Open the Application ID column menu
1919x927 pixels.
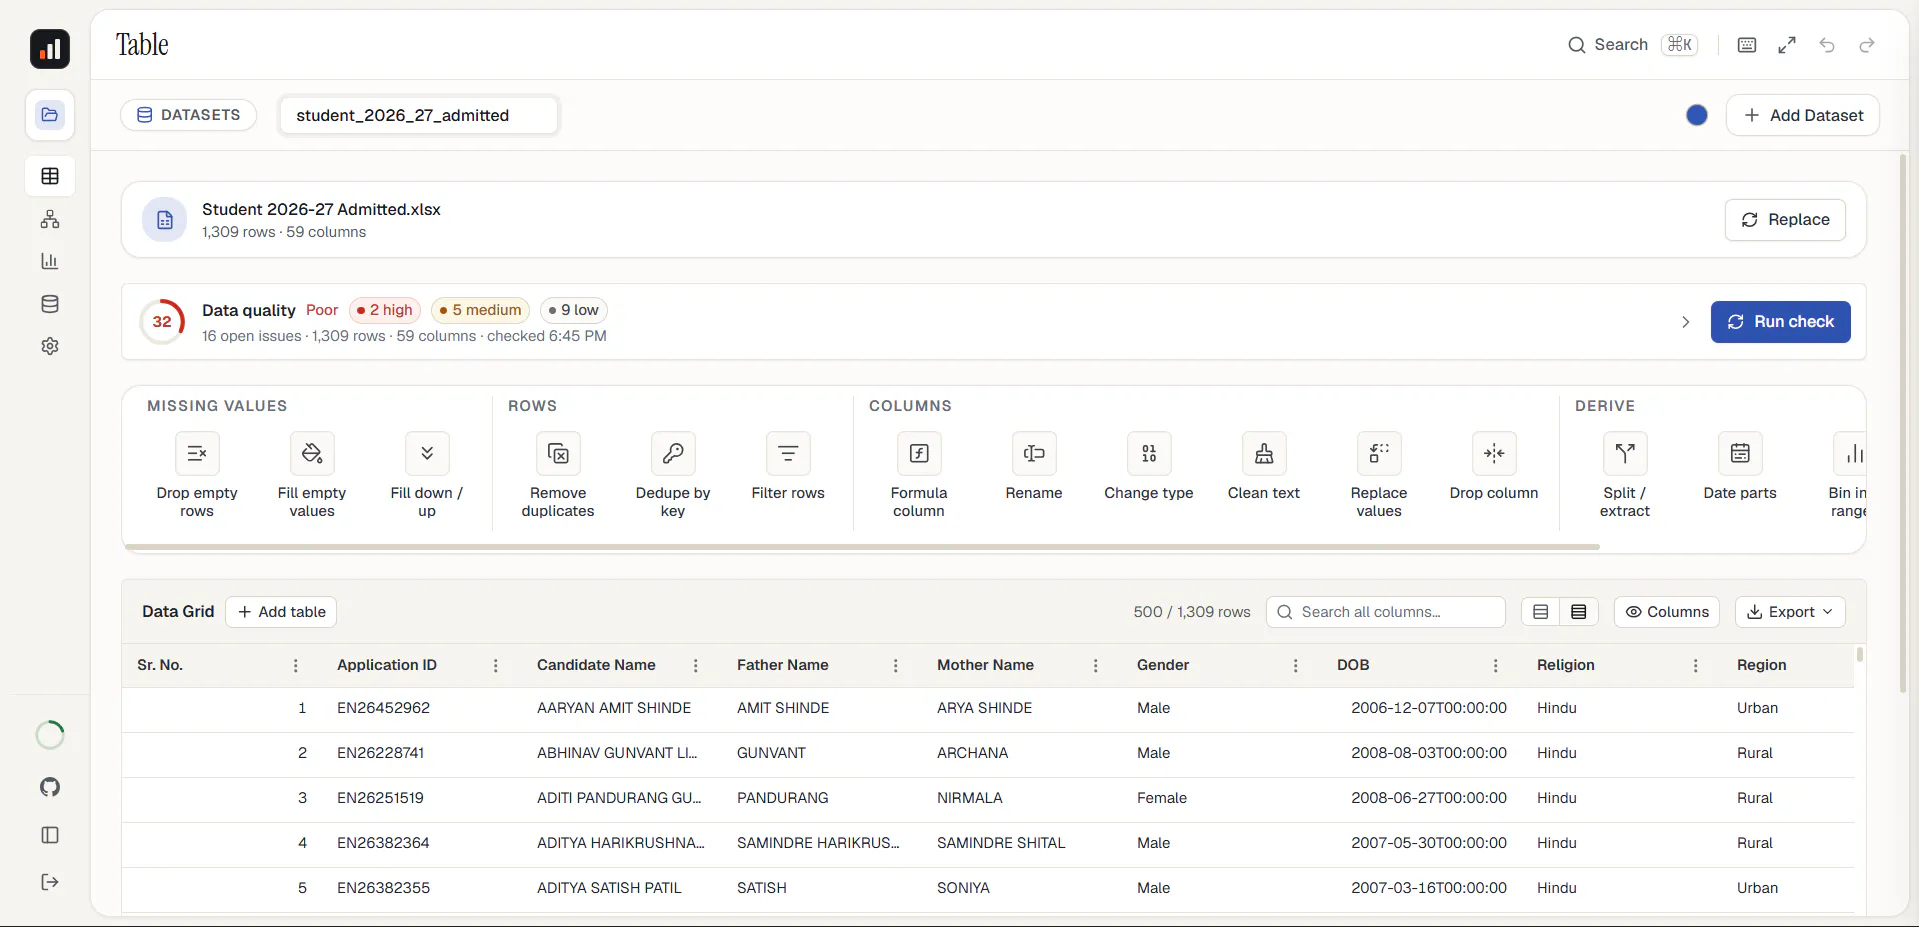495,666
